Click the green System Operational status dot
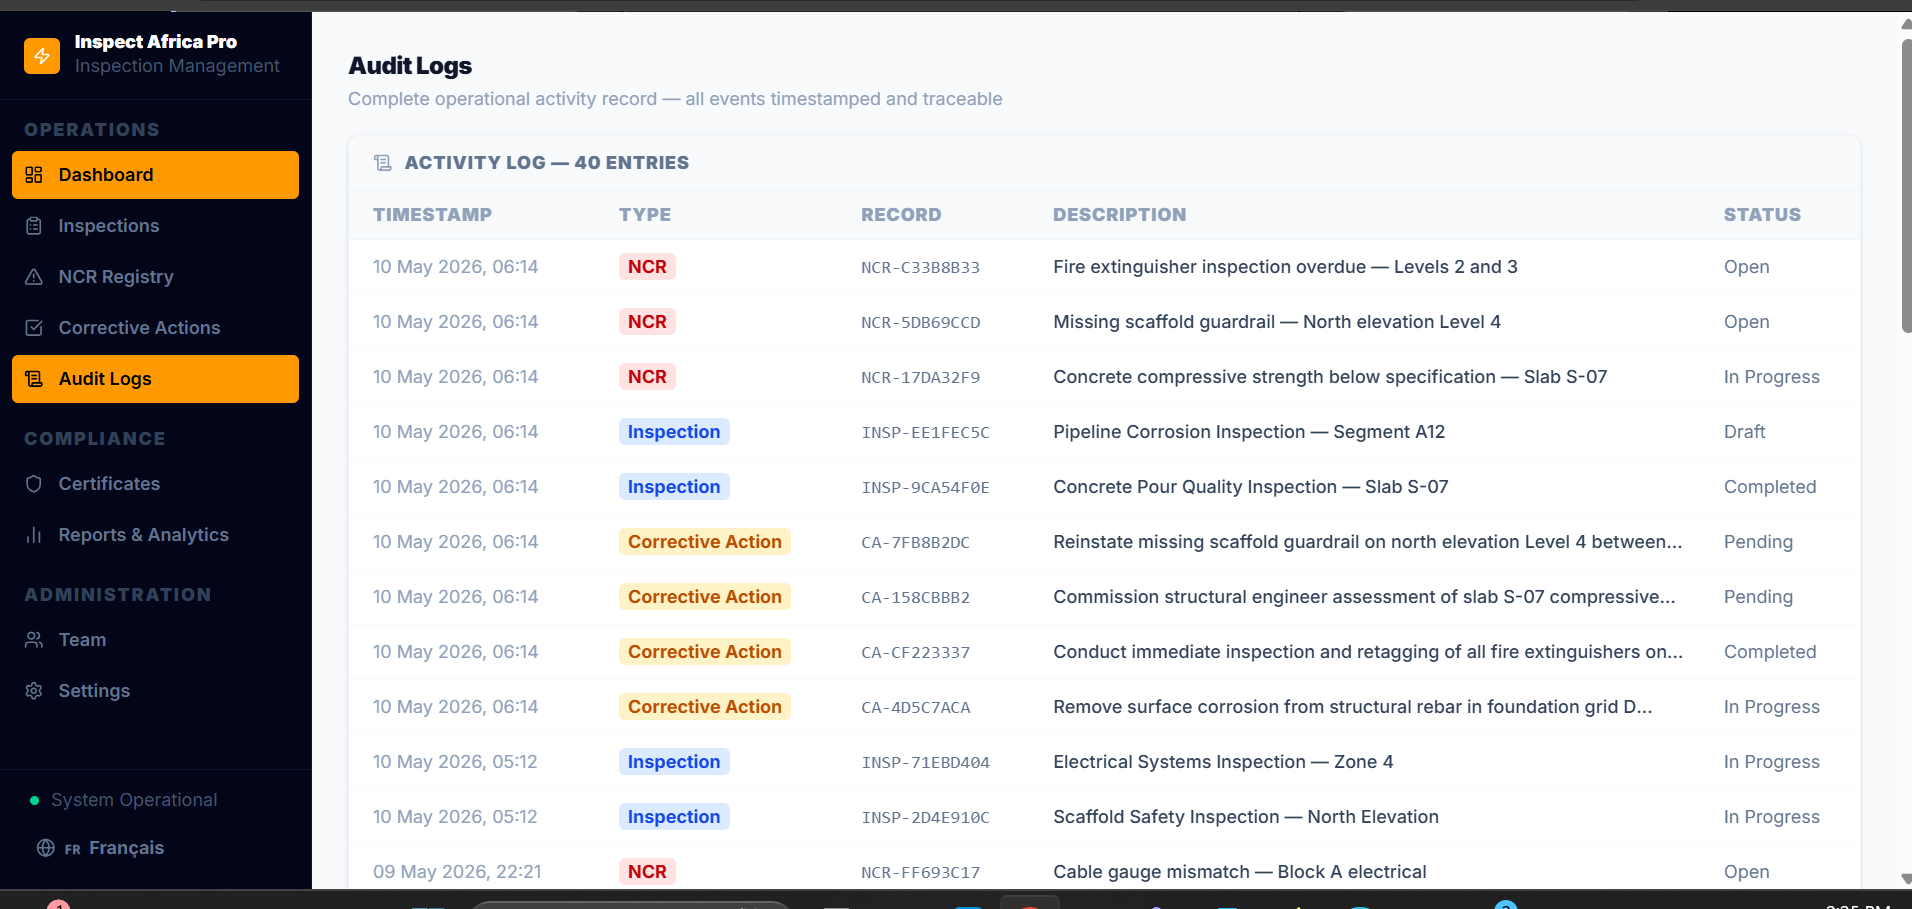The image size is (1912, 909). click(35, 801)
